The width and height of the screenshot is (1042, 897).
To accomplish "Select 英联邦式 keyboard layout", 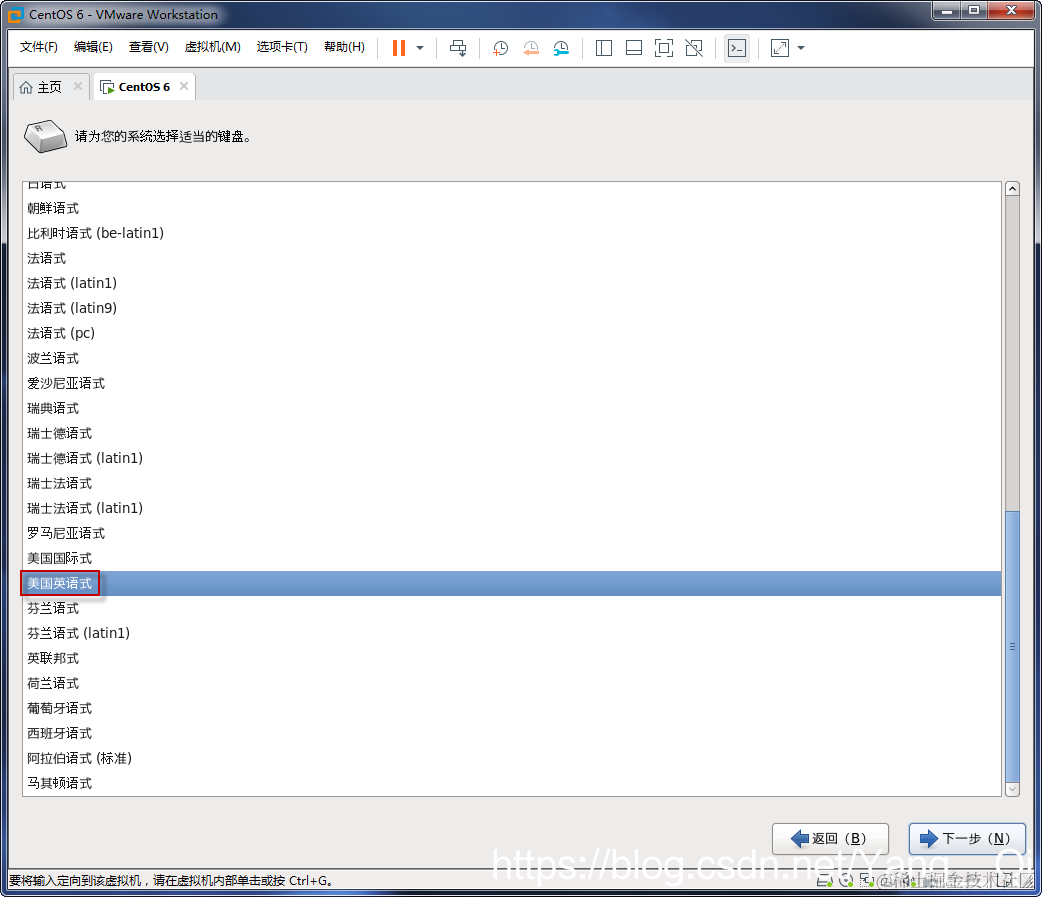I will (512, 658).
